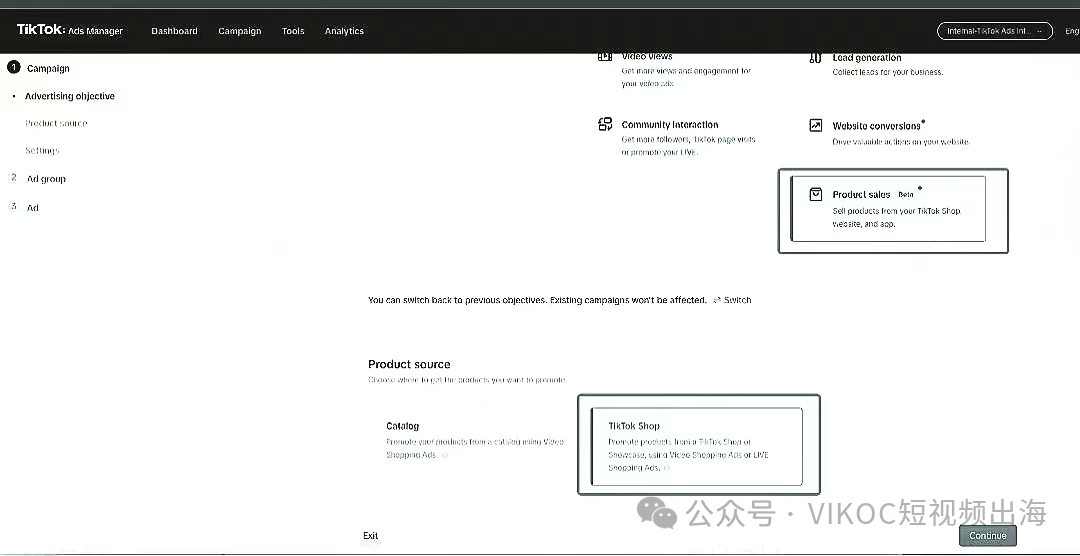This screenshot has height=556, width=1080.
Task: Click text 'Drive valuable actions on your website.'
Action: [x=901, y=142]
